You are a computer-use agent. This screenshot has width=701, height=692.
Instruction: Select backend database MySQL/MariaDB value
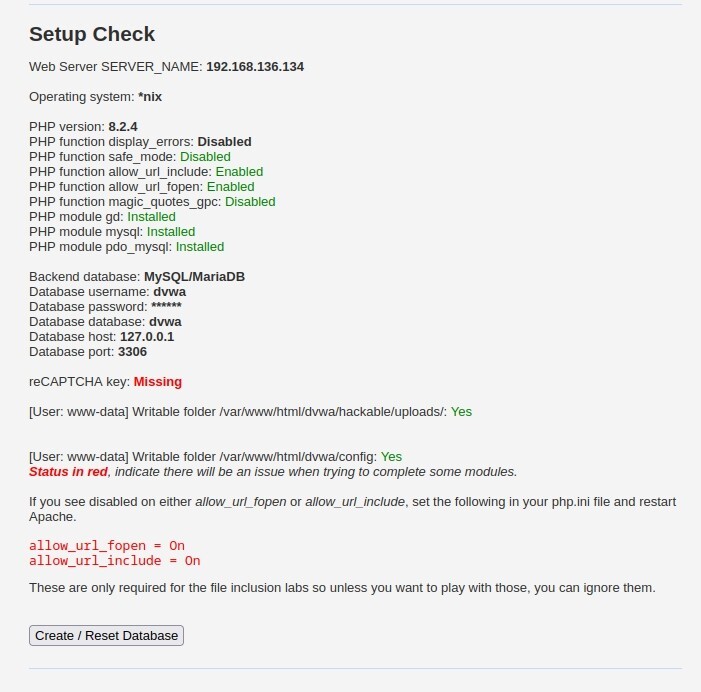(194, 277)
